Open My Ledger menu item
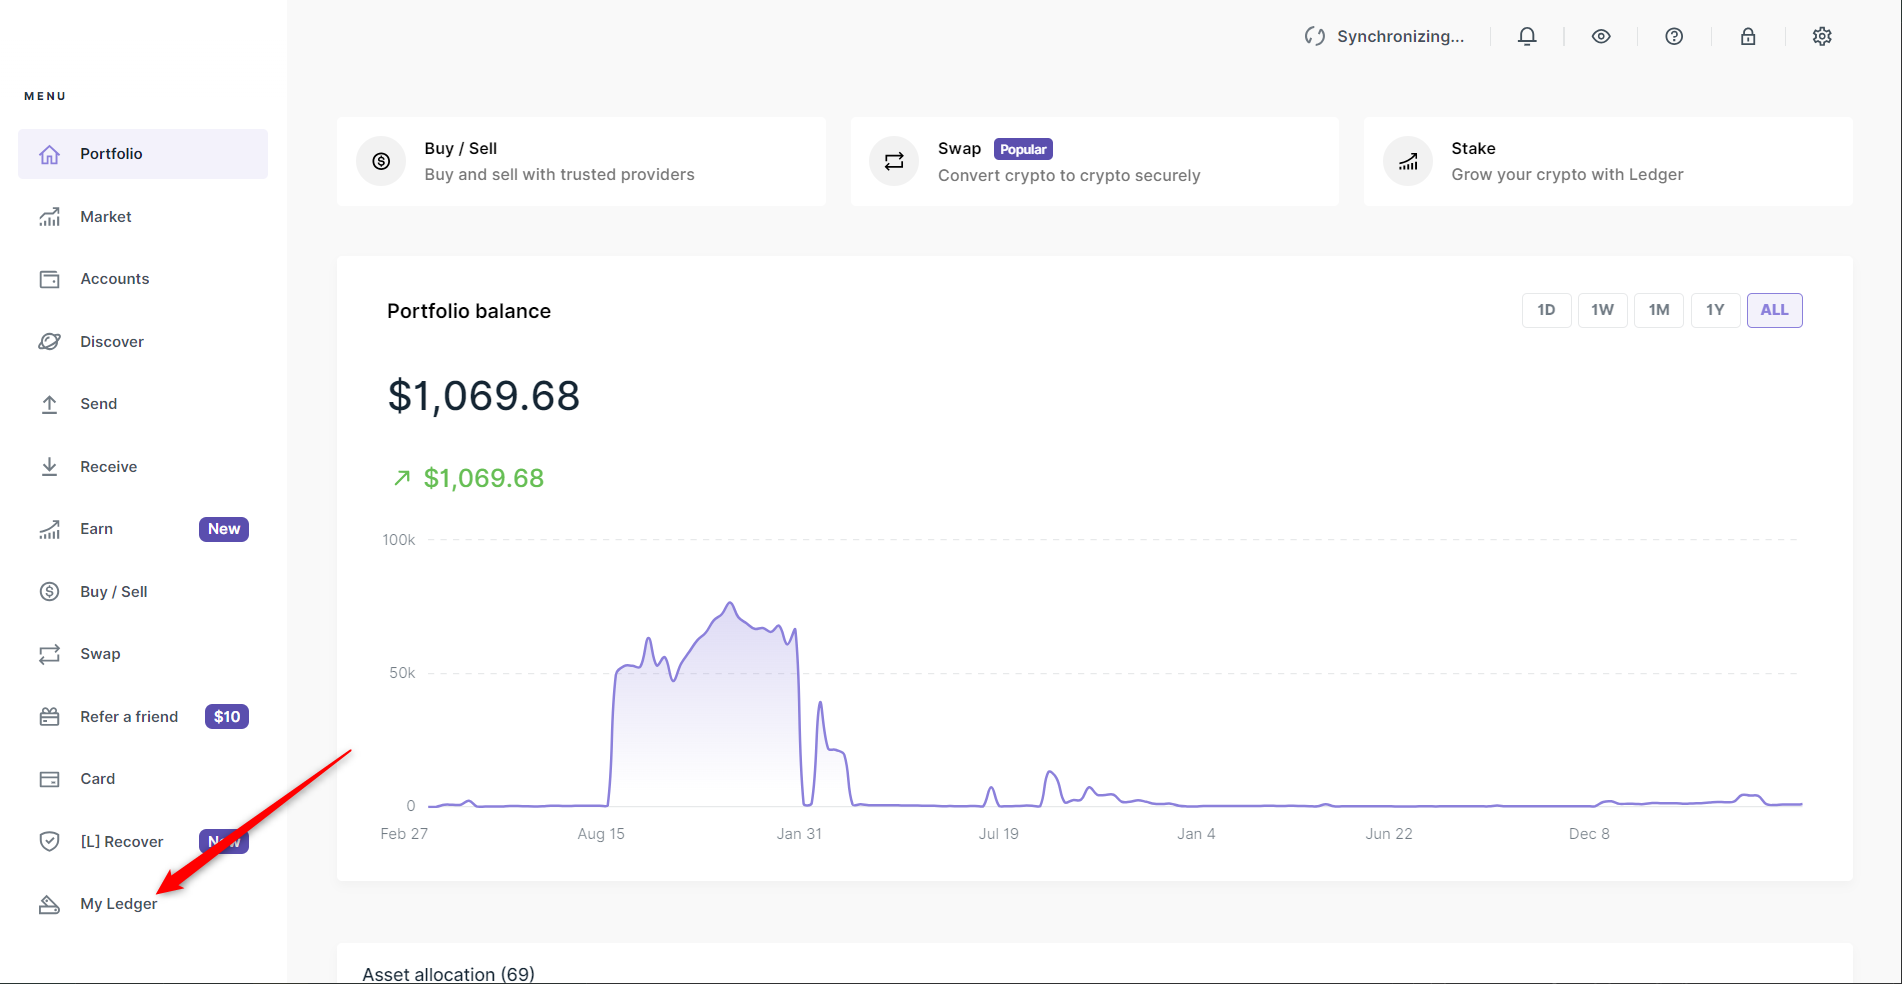The image size is (1902, 984). 118,904
